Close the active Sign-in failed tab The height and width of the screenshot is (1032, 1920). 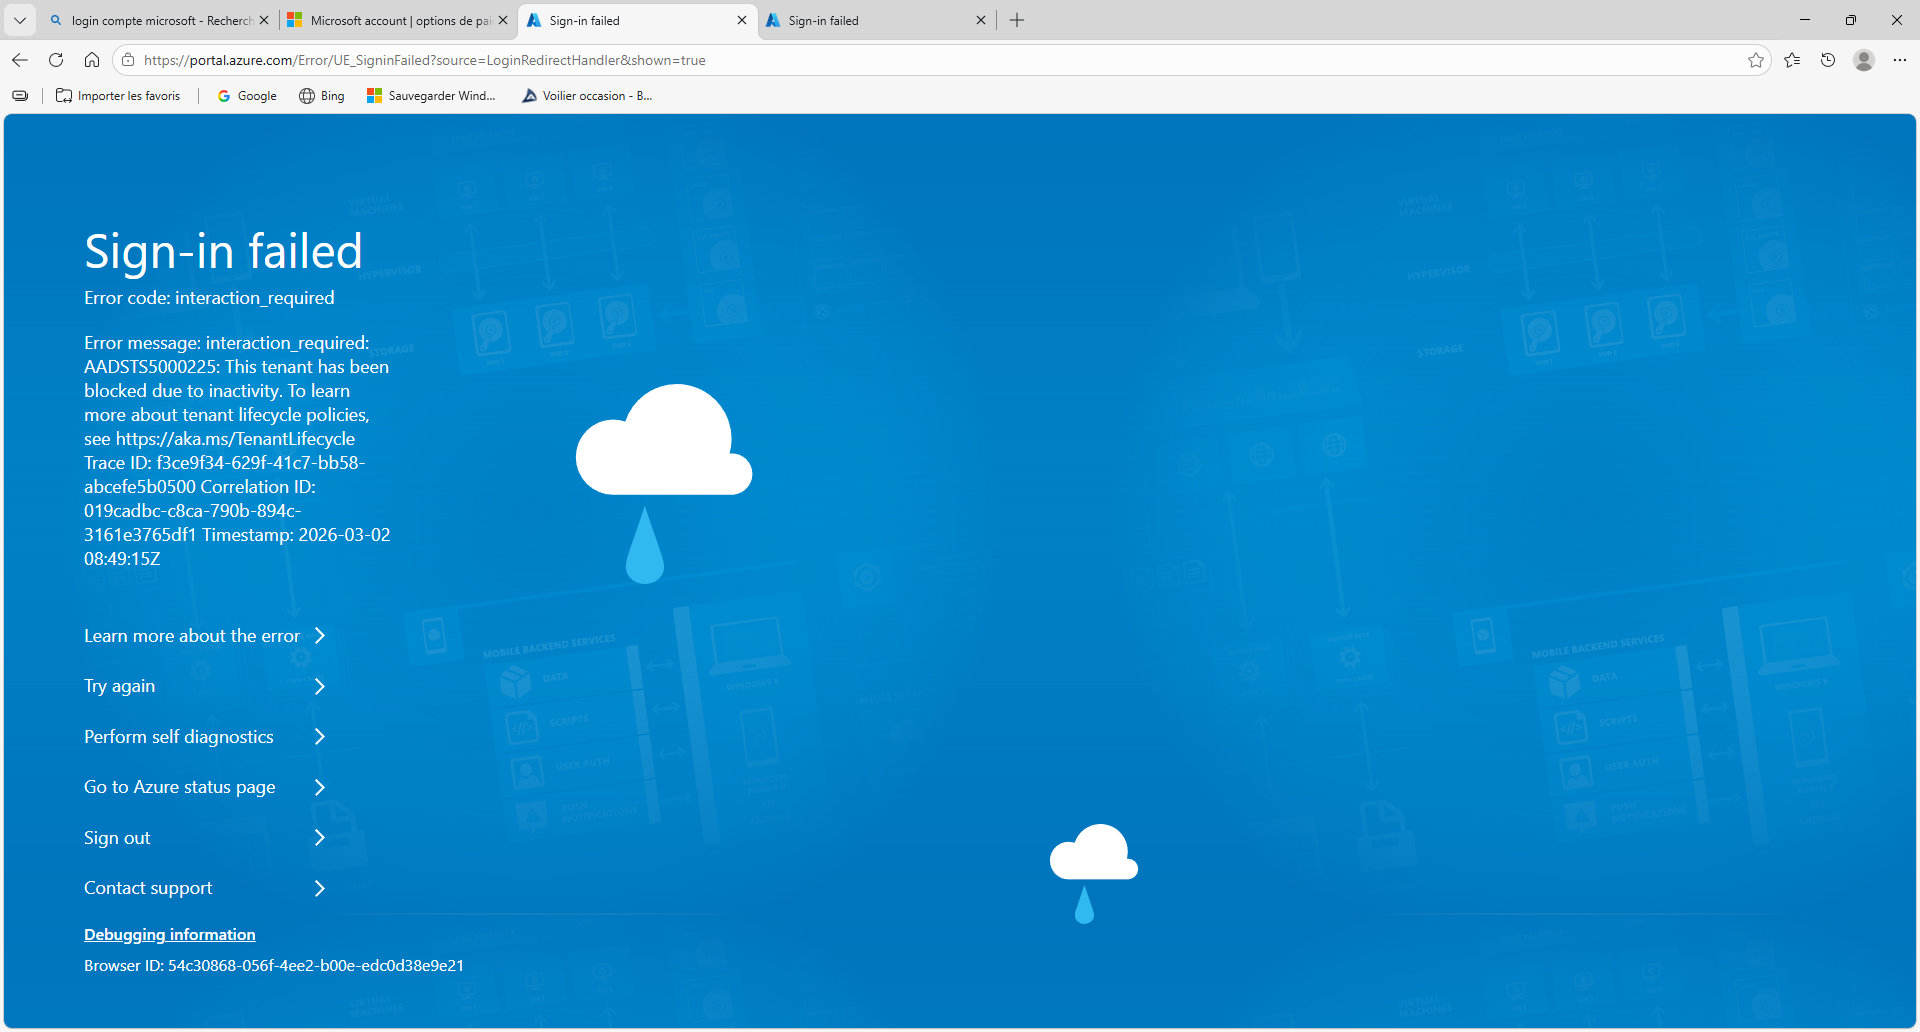[742, 20]
